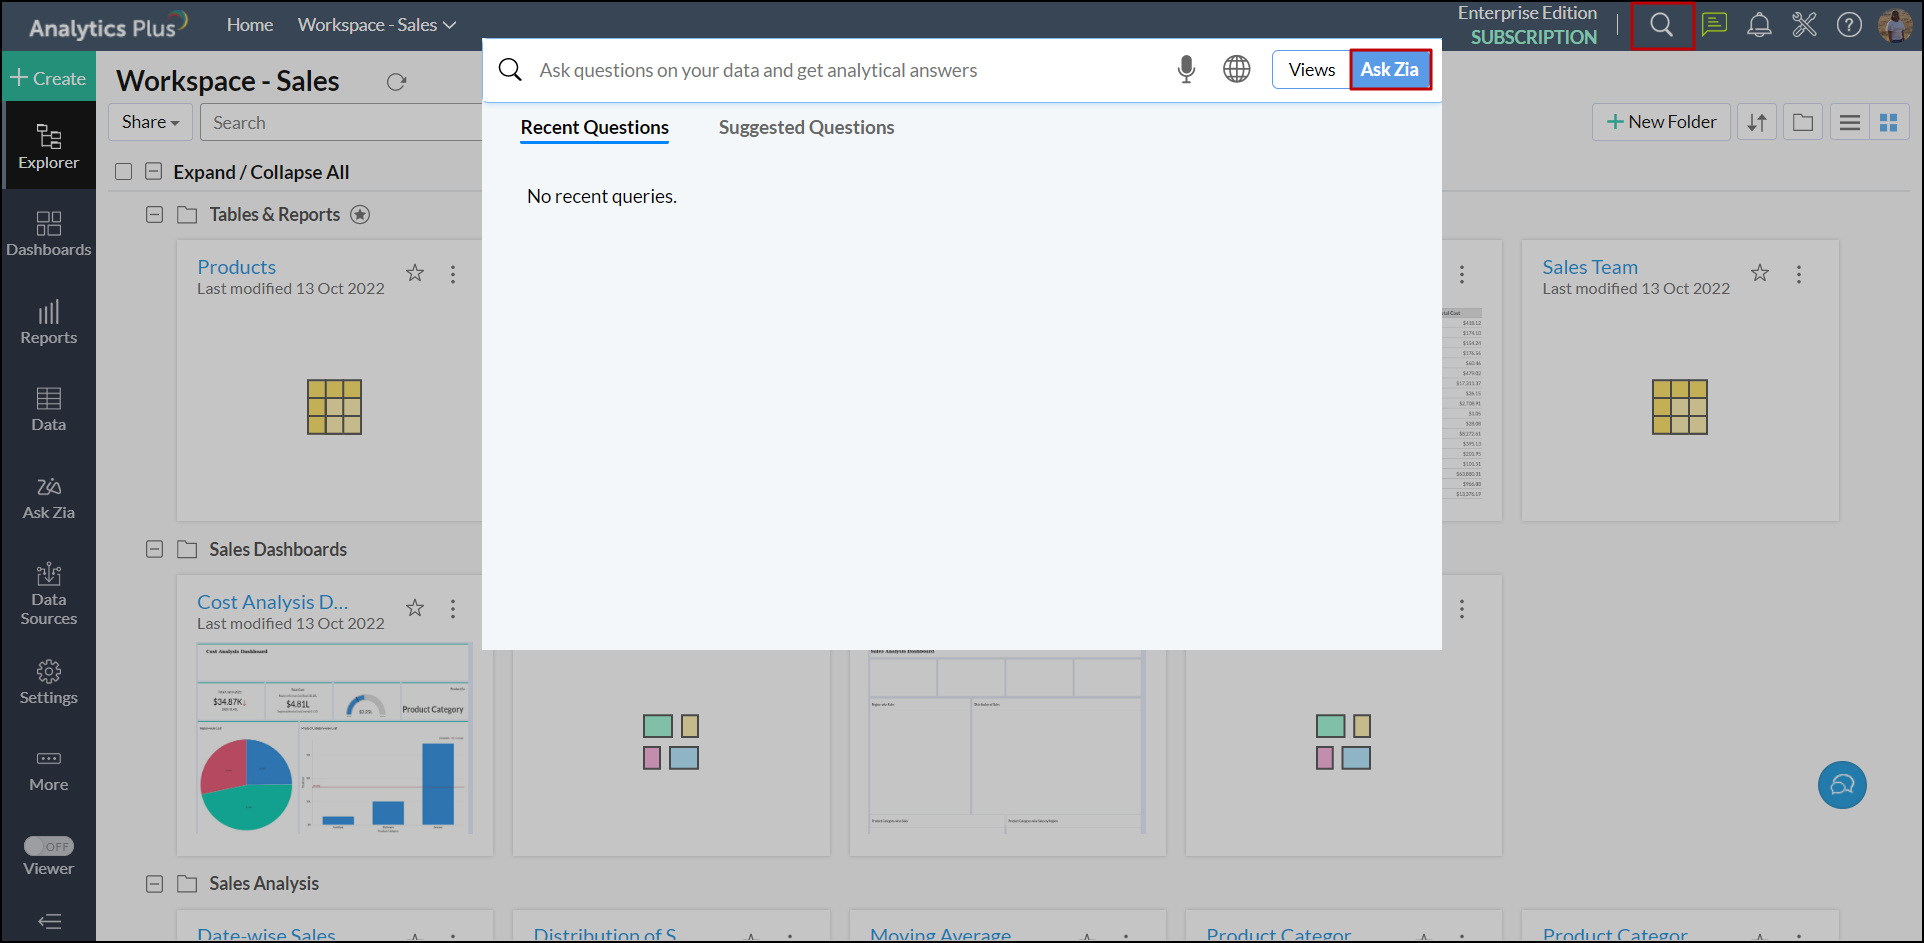Collapse the sidebar with the bottom arrow icon
This screenshot has height=943, width=1924.
coord(49,921)
